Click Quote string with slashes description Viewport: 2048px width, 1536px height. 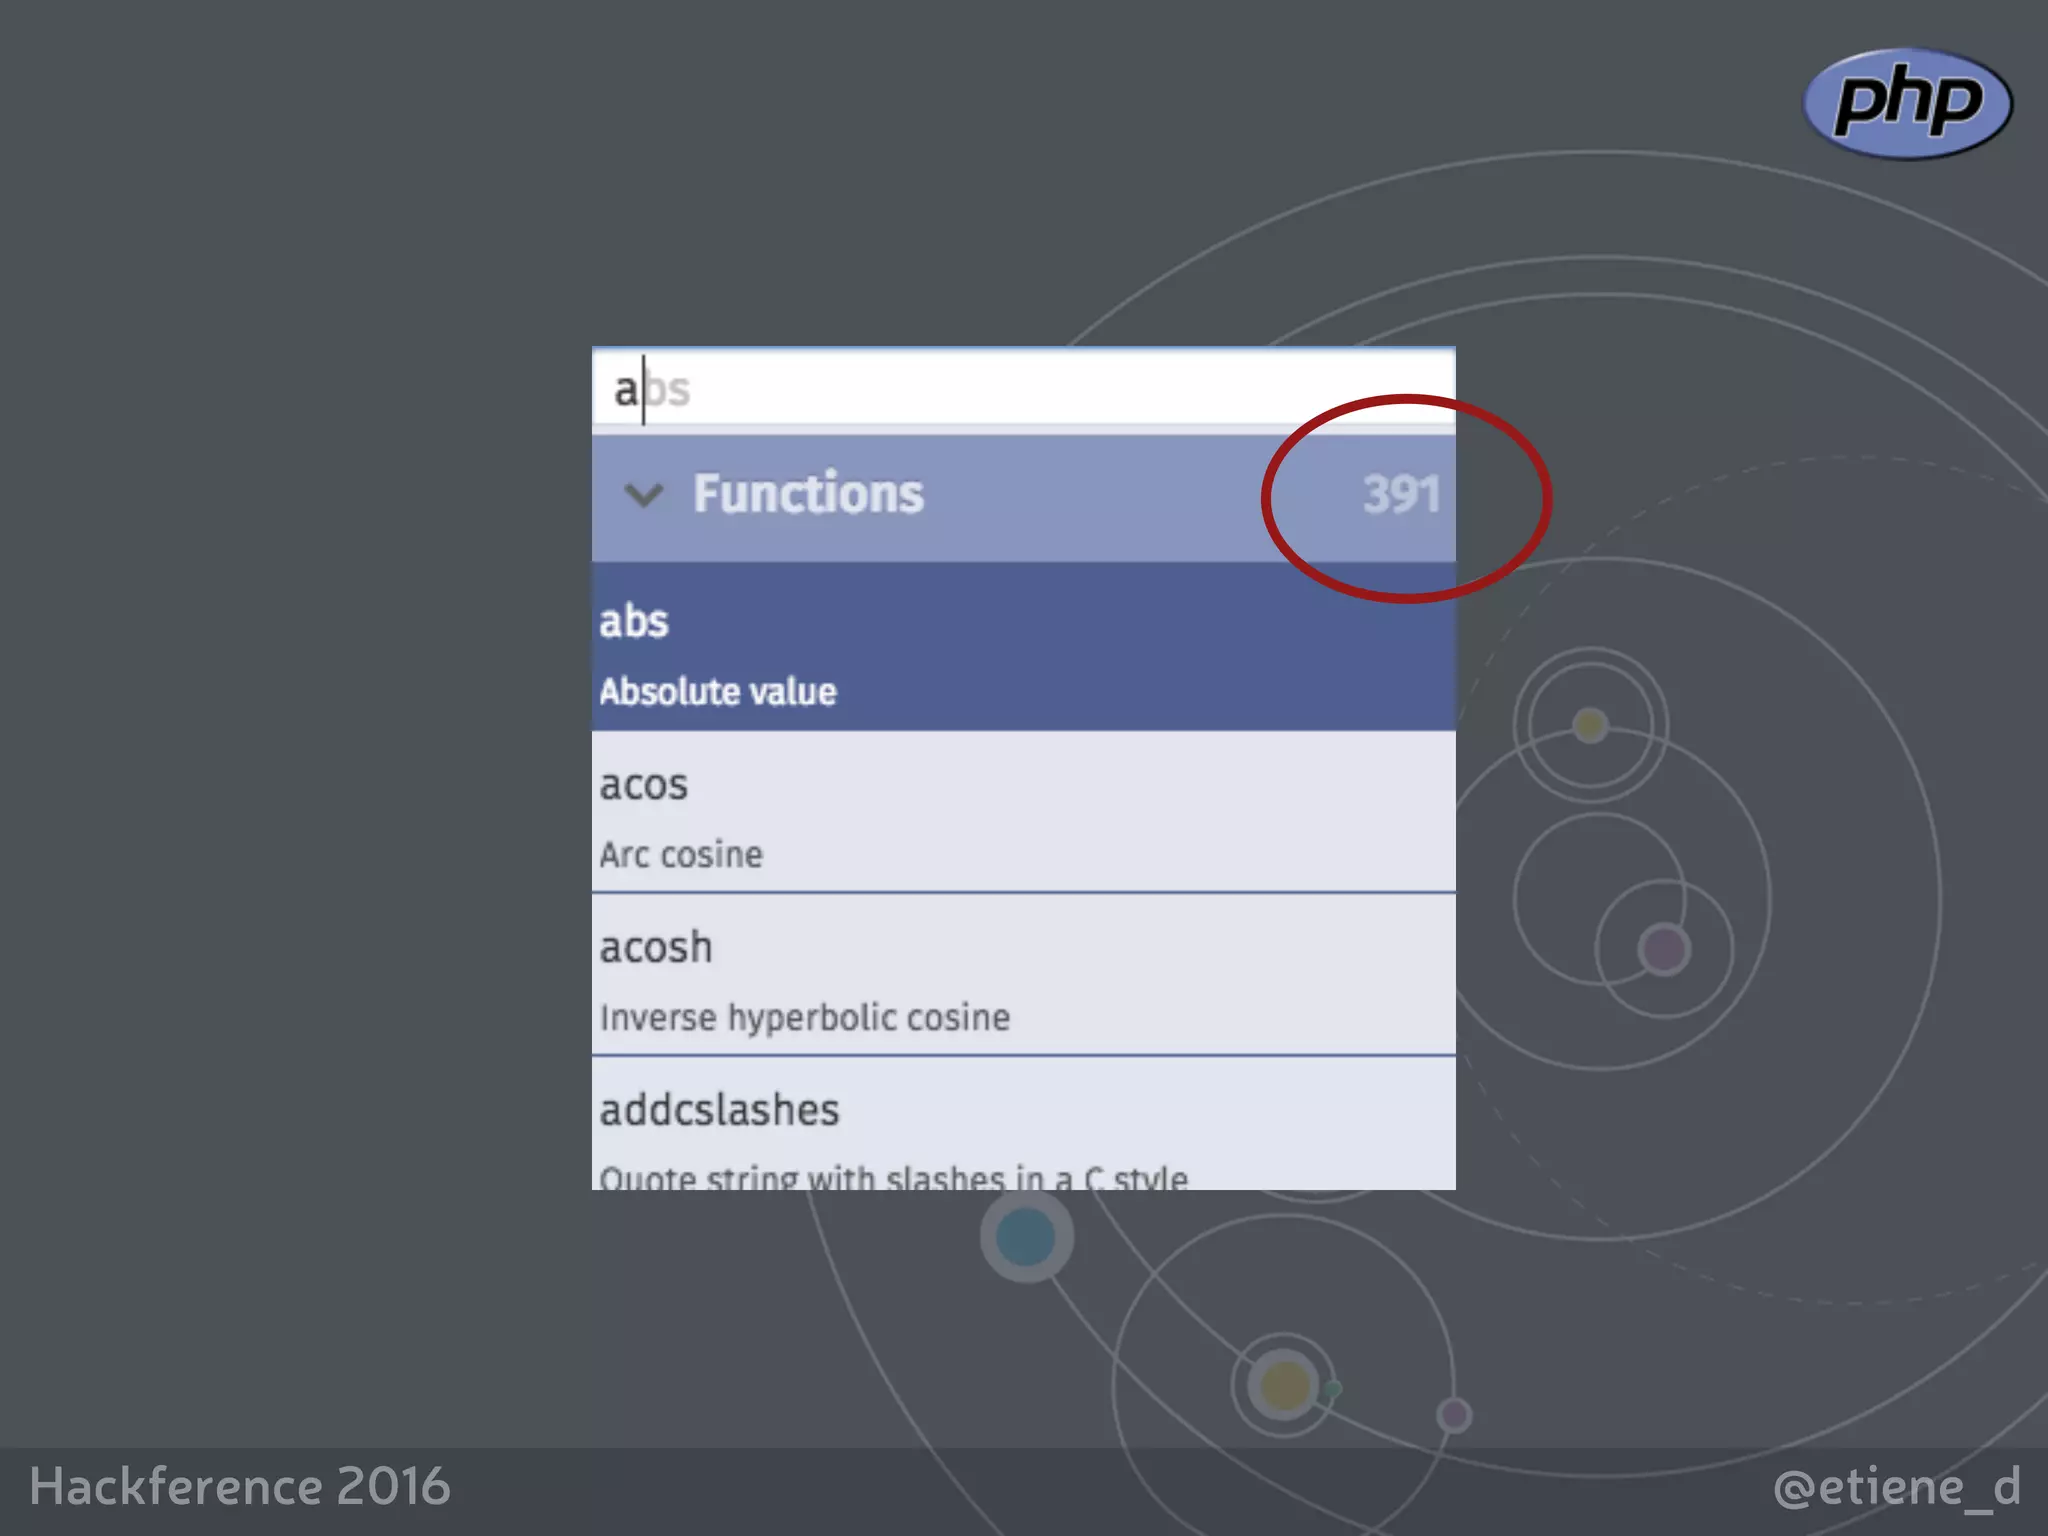click(x=893, y=1177)
